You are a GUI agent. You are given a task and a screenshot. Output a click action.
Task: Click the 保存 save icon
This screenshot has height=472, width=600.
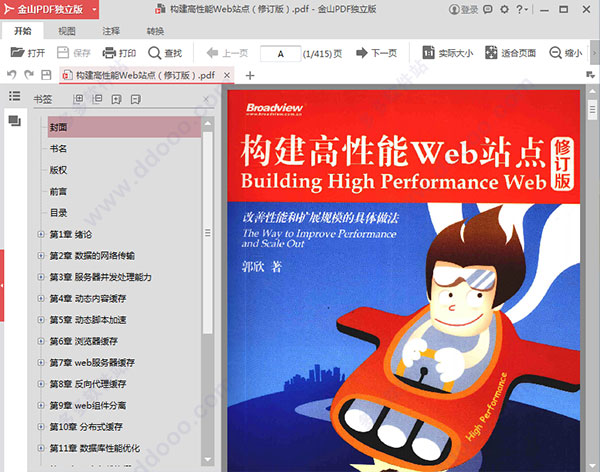coord(62,52)
